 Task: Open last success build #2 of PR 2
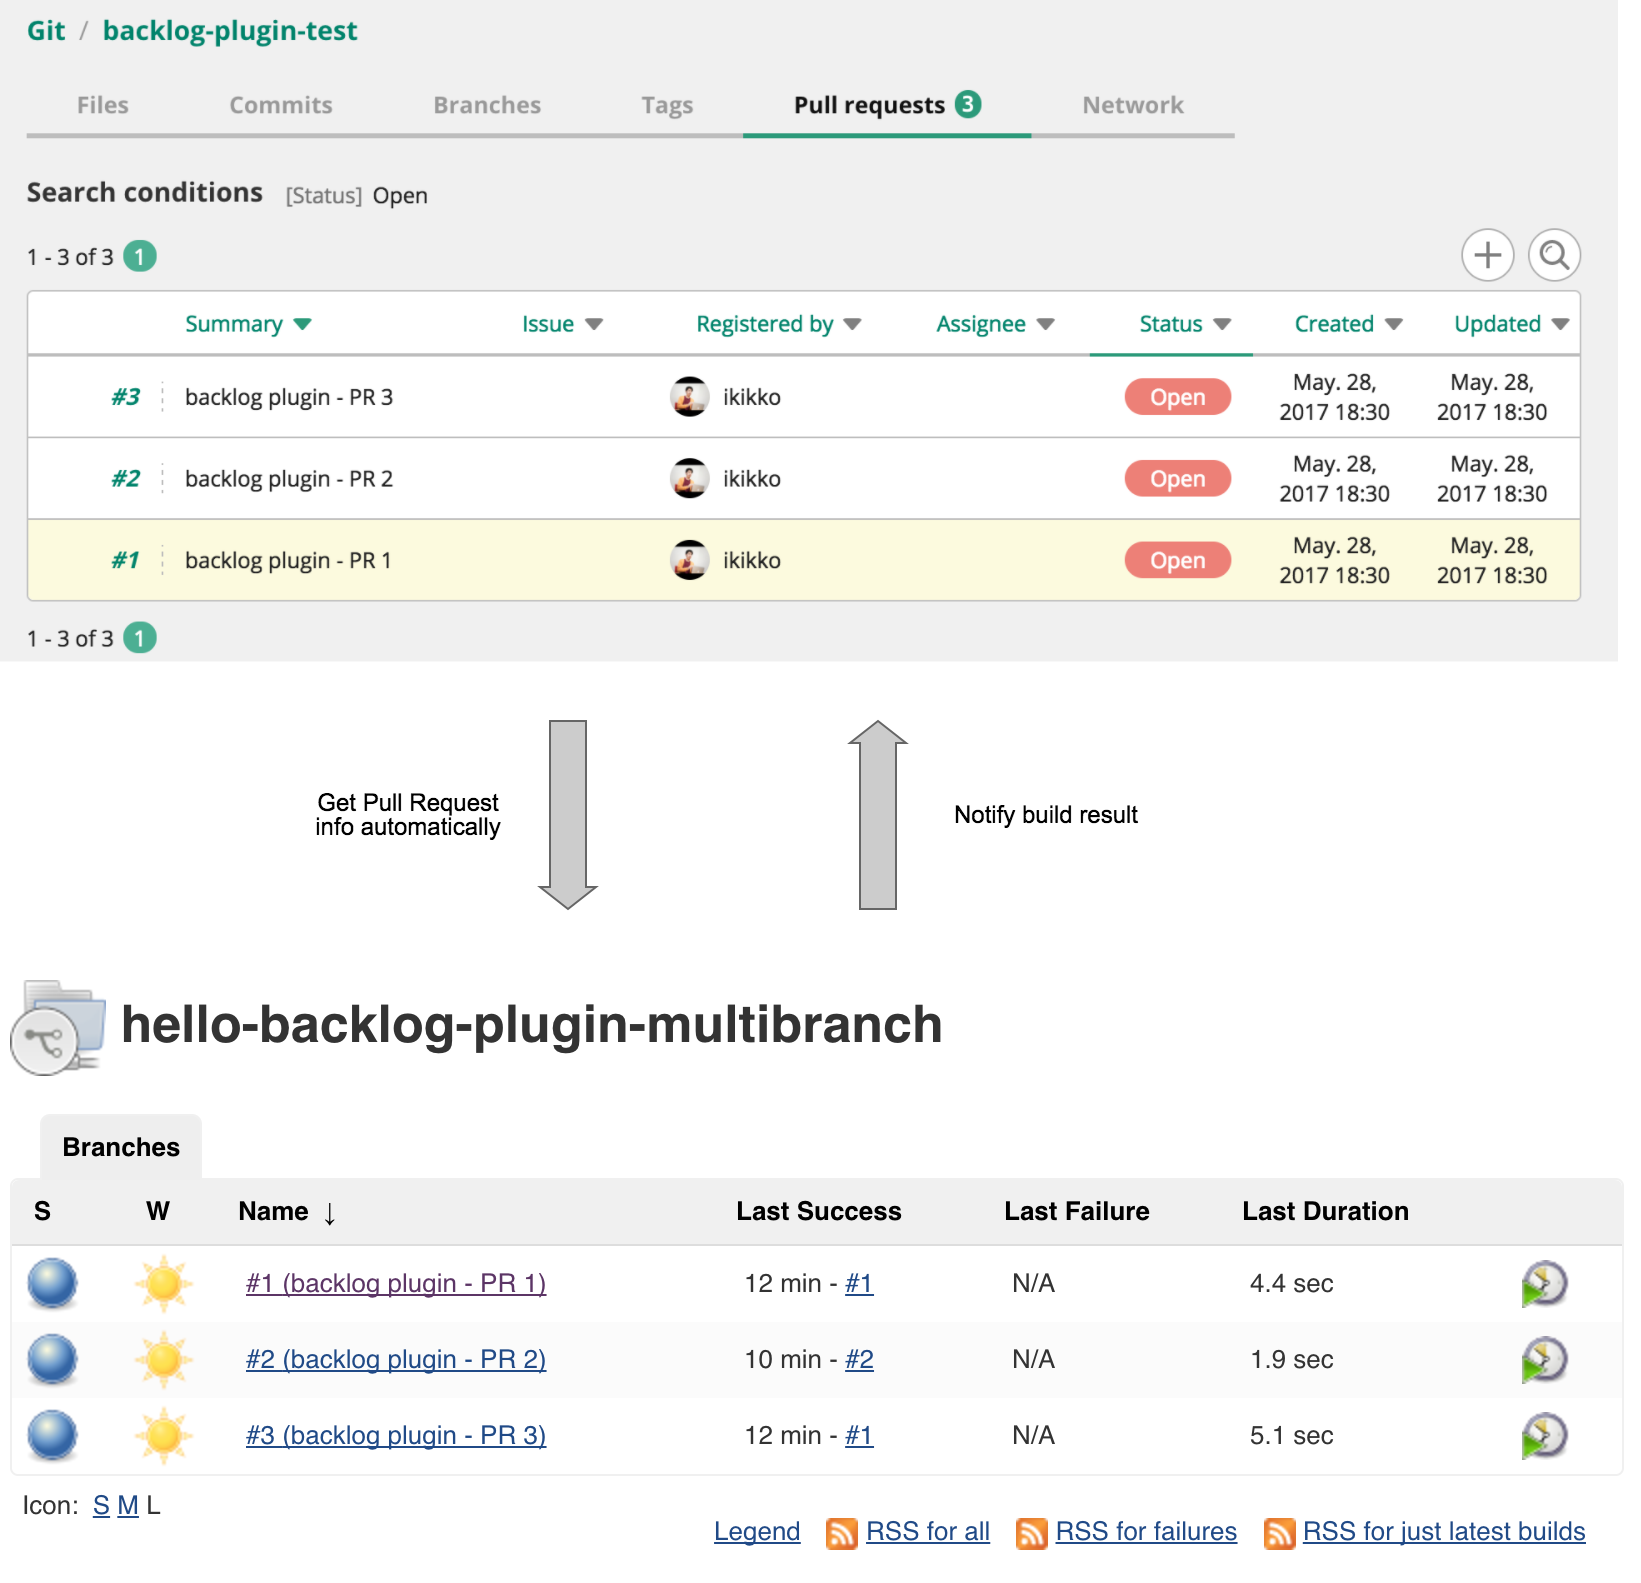tap(859, 1360)
